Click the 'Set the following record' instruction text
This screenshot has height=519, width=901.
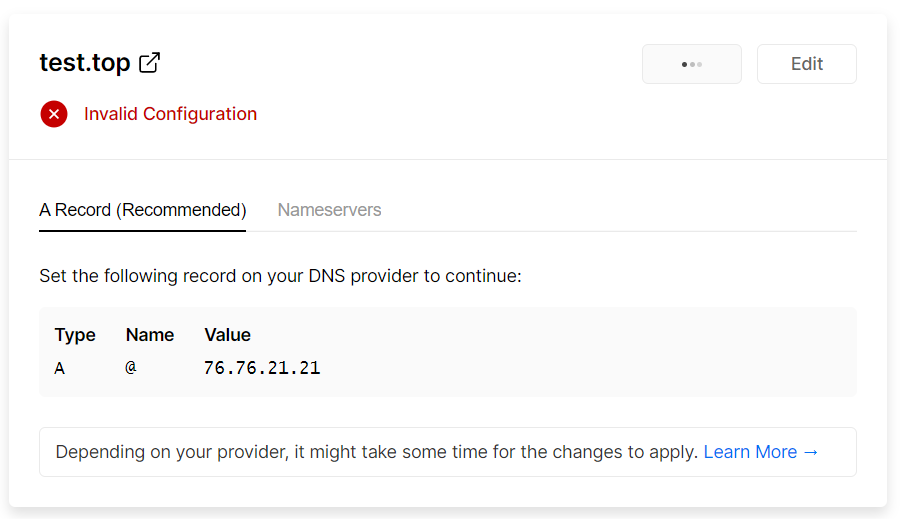coord(280,276)
